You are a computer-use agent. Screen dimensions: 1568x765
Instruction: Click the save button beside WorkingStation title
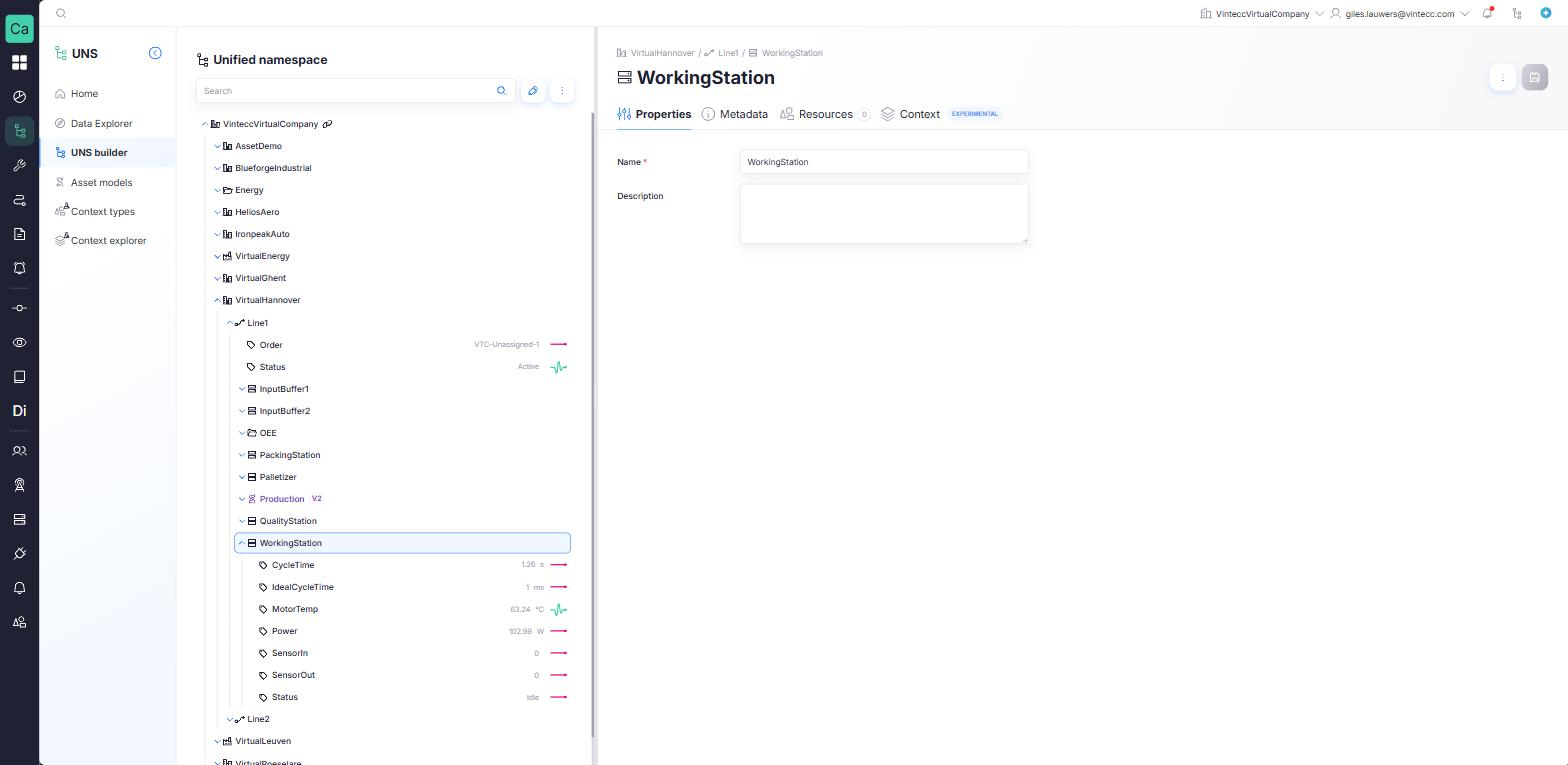pos(1535,78)
